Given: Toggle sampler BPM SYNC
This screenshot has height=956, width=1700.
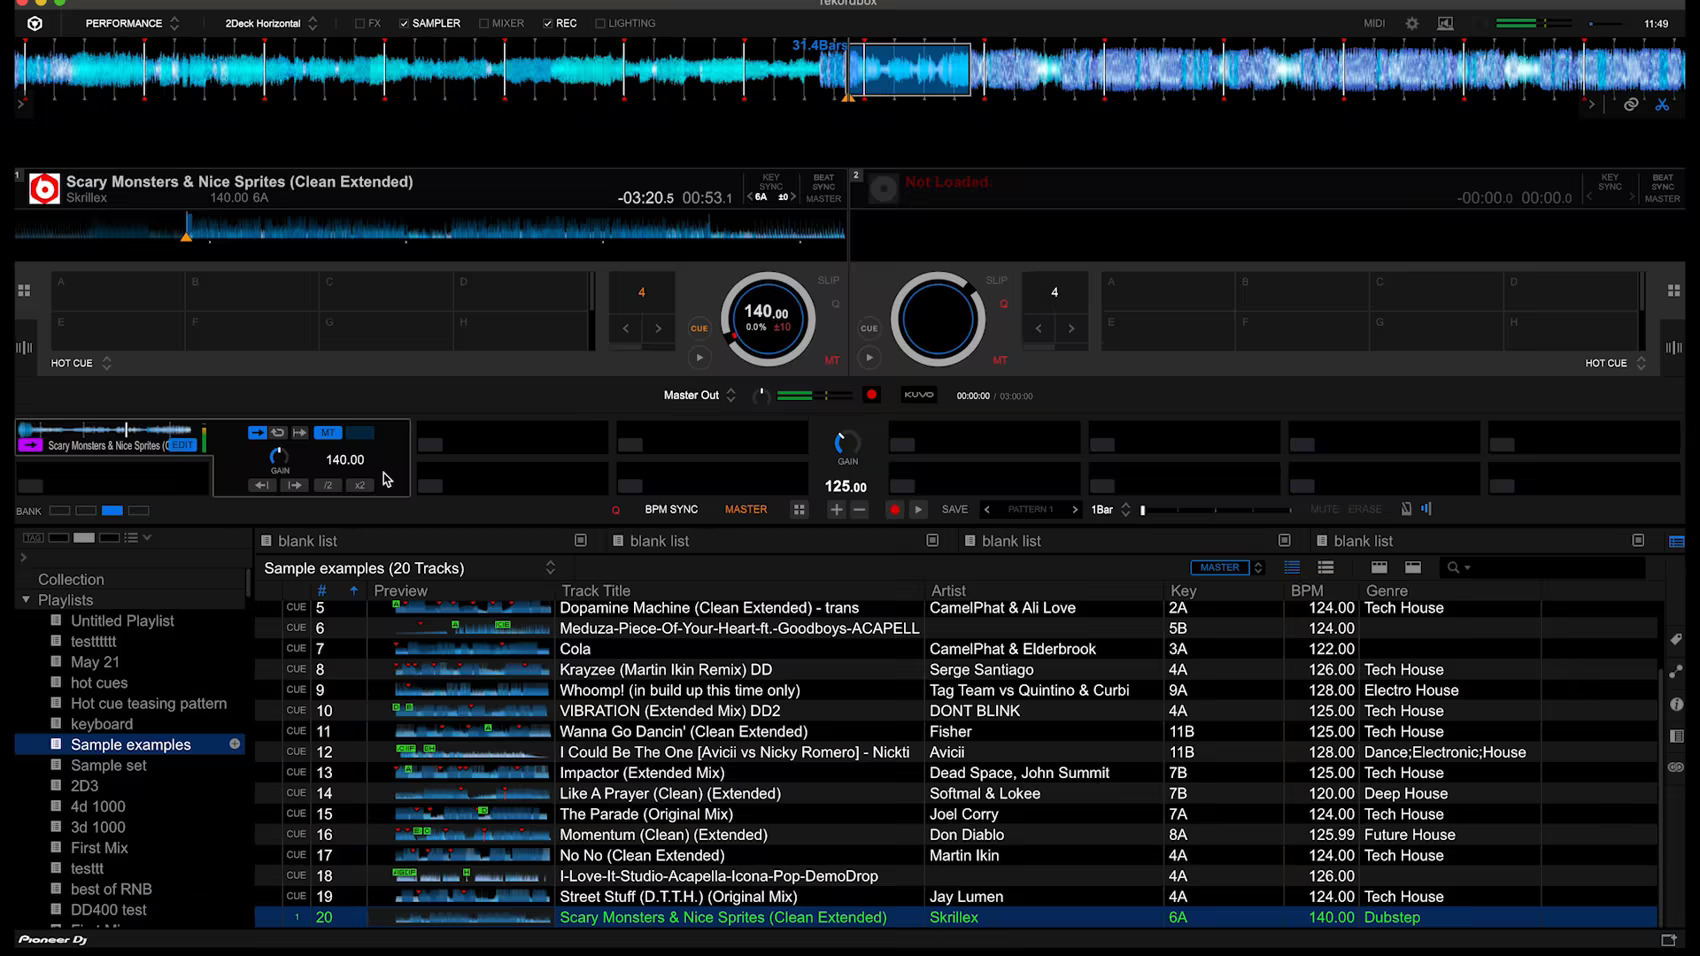Looking at the screenshot, I should [671, 509].
